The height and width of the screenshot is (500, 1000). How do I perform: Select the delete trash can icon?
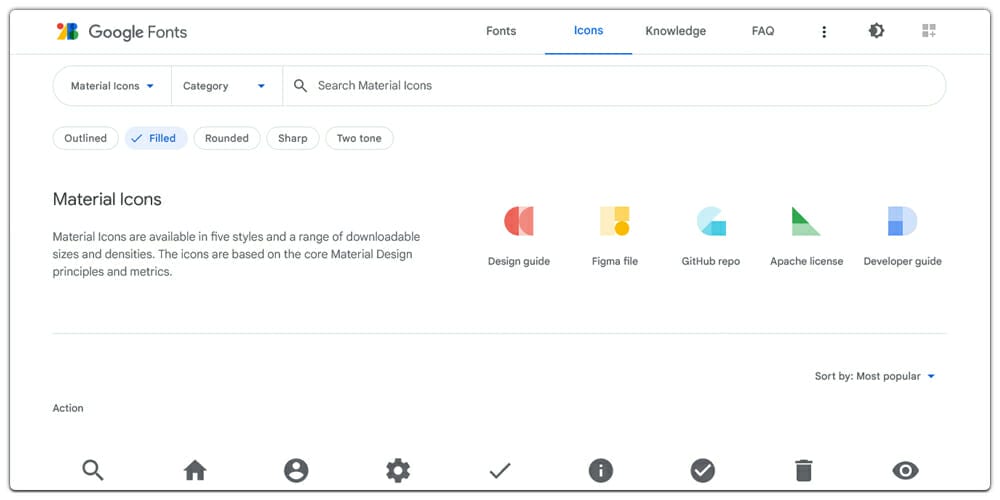point(804,471)
